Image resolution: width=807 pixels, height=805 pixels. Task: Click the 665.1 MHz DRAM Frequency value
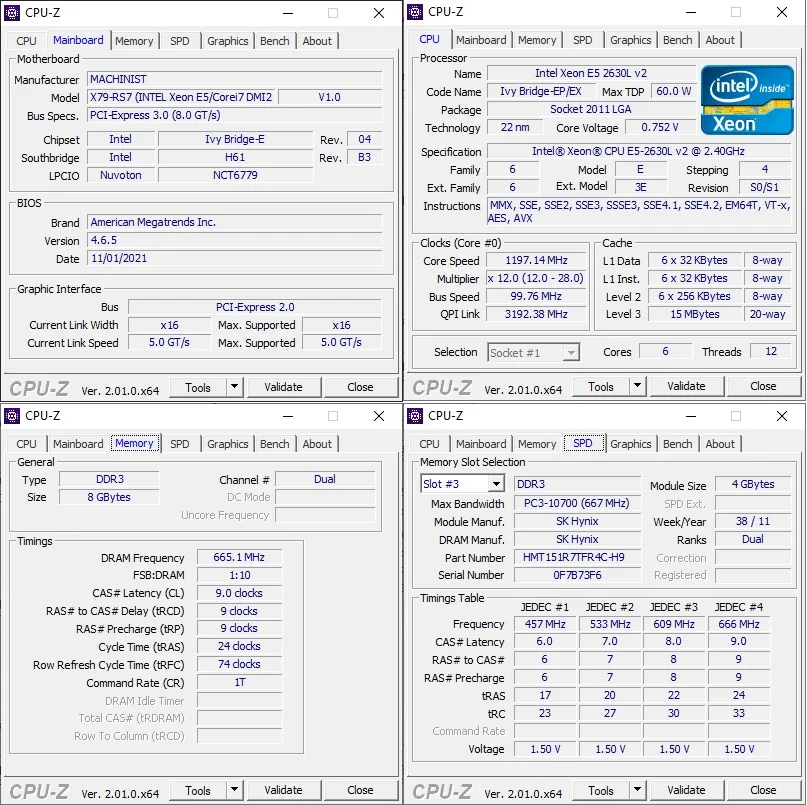(239, 557)
